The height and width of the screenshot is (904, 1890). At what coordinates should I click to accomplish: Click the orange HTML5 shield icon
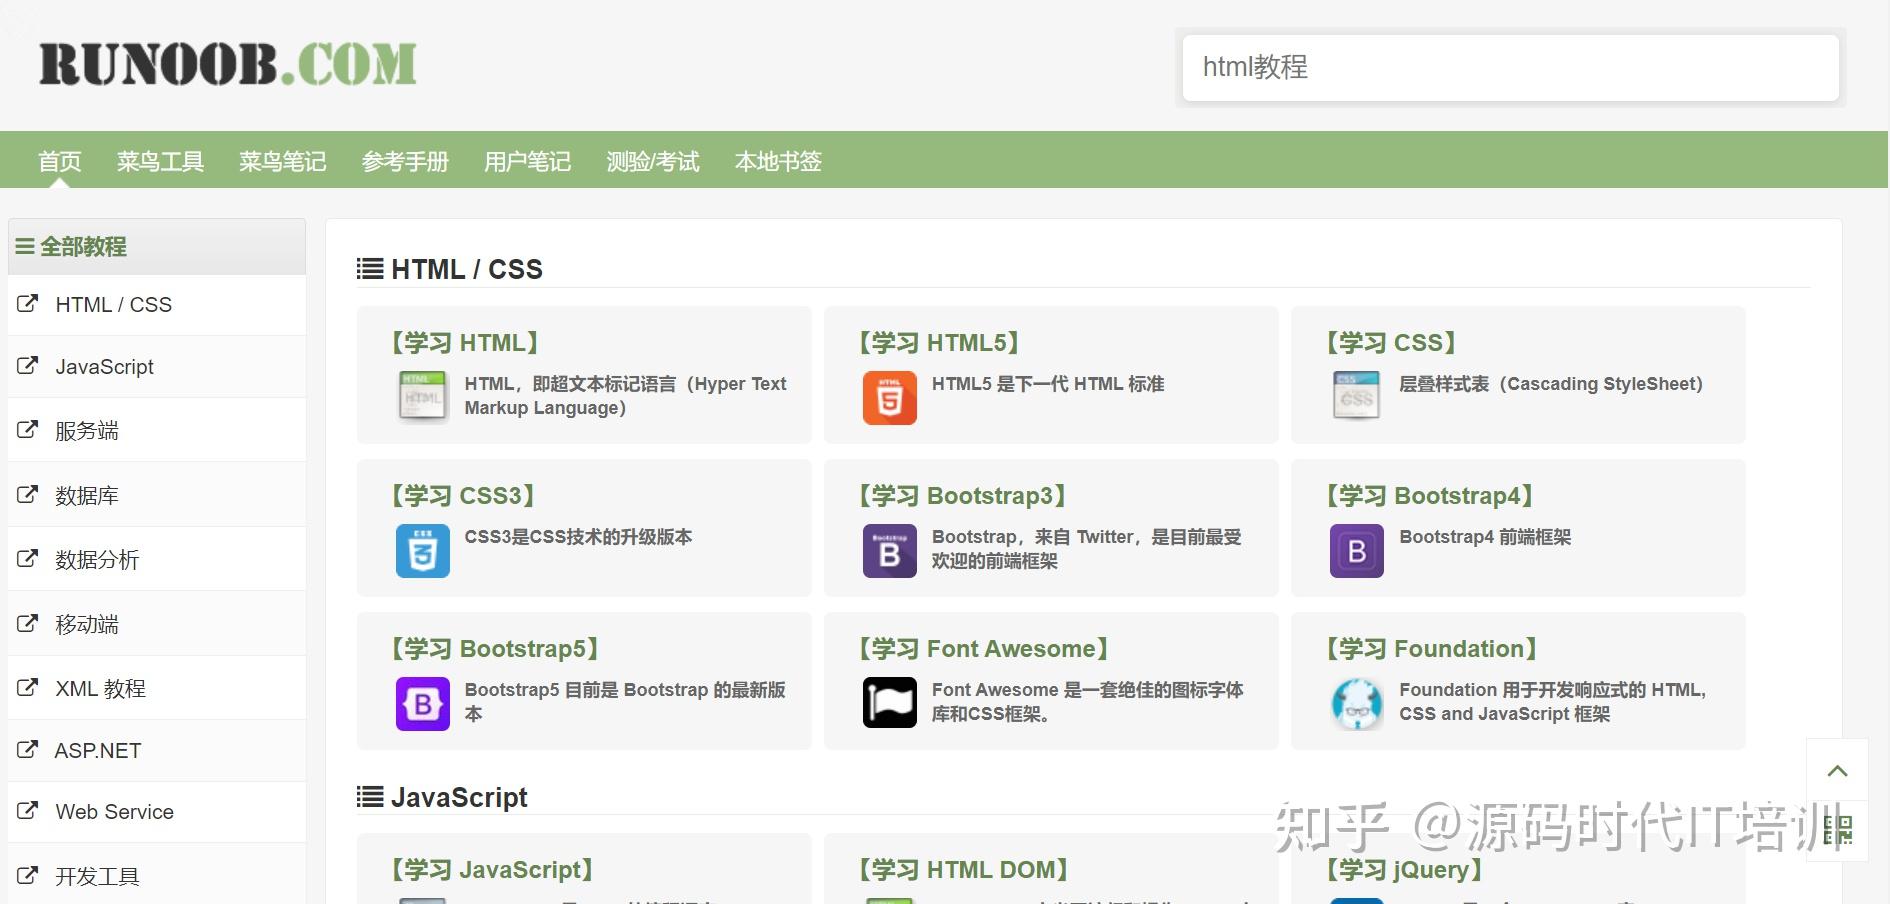(x=889, y=397)
